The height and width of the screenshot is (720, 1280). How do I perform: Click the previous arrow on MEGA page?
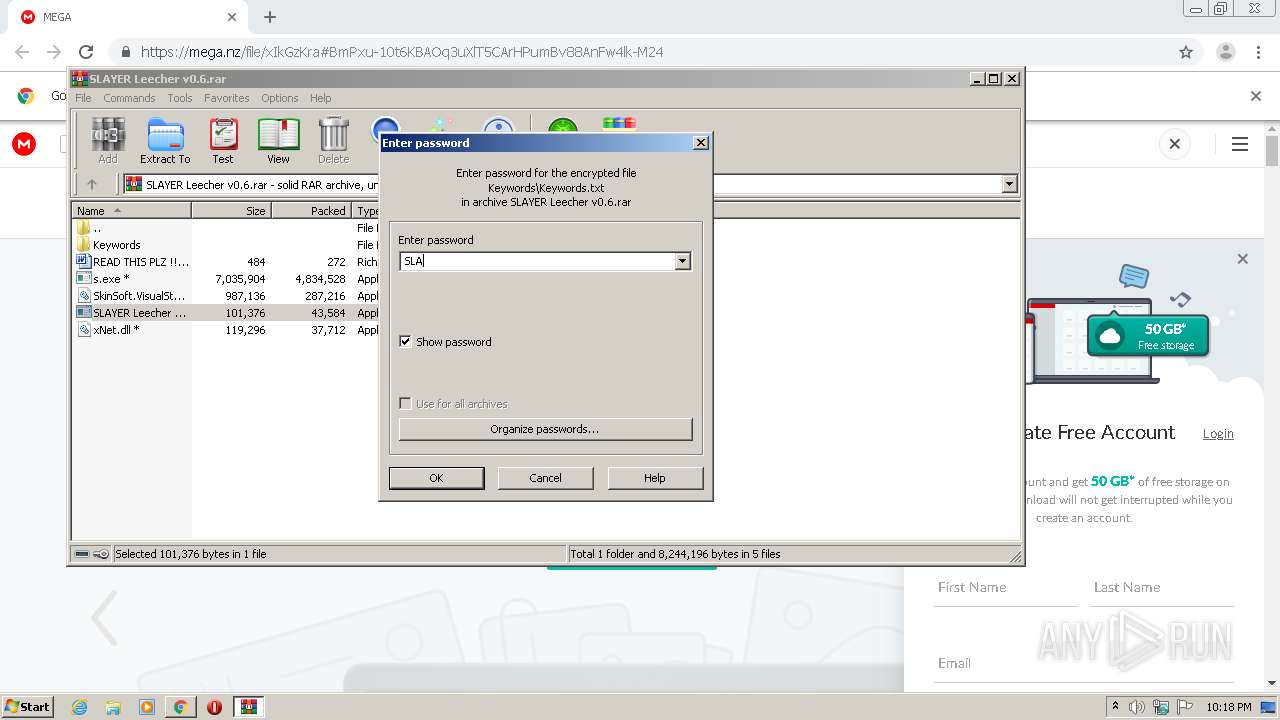(x=104, y=617)
